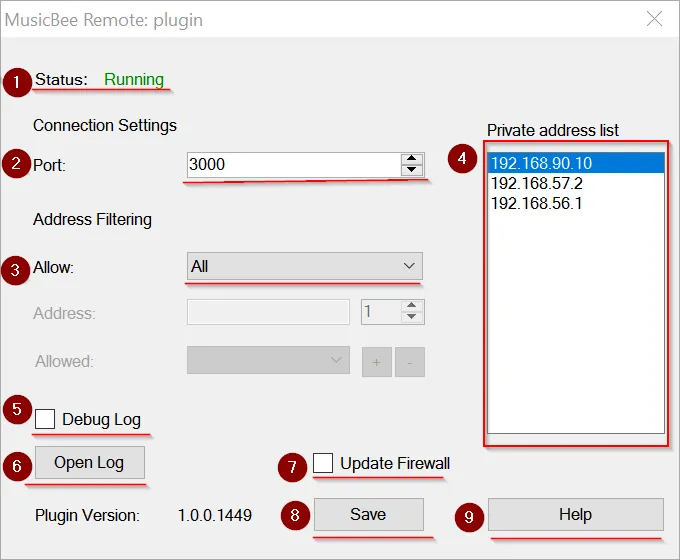
Task: Select address 192.168.56.1 in list
Action: pos(575,203)
